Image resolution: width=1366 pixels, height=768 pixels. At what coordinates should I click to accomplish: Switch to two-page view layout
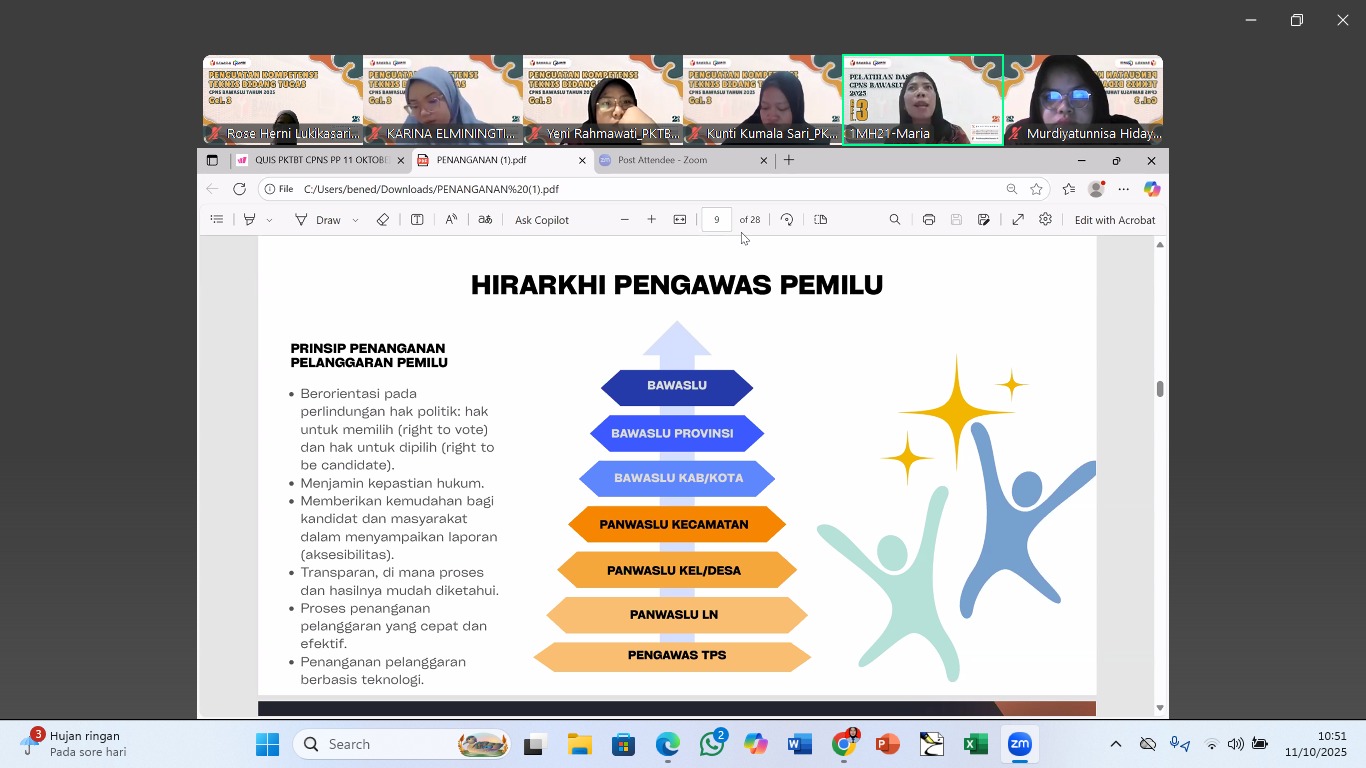(x=820, y=219)
